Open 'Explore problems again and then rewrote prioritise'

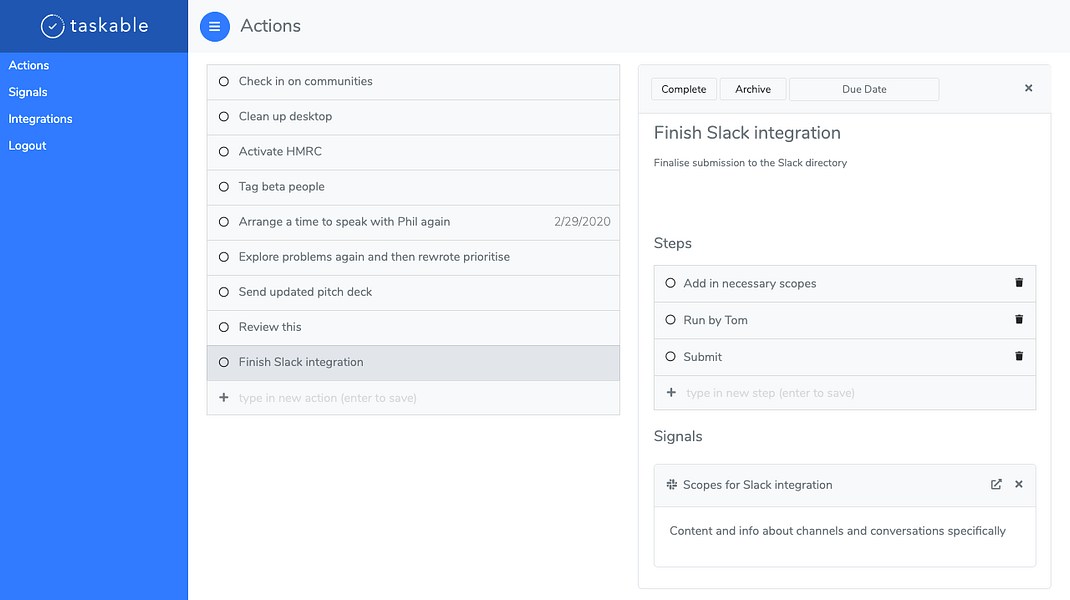(374, 257)
